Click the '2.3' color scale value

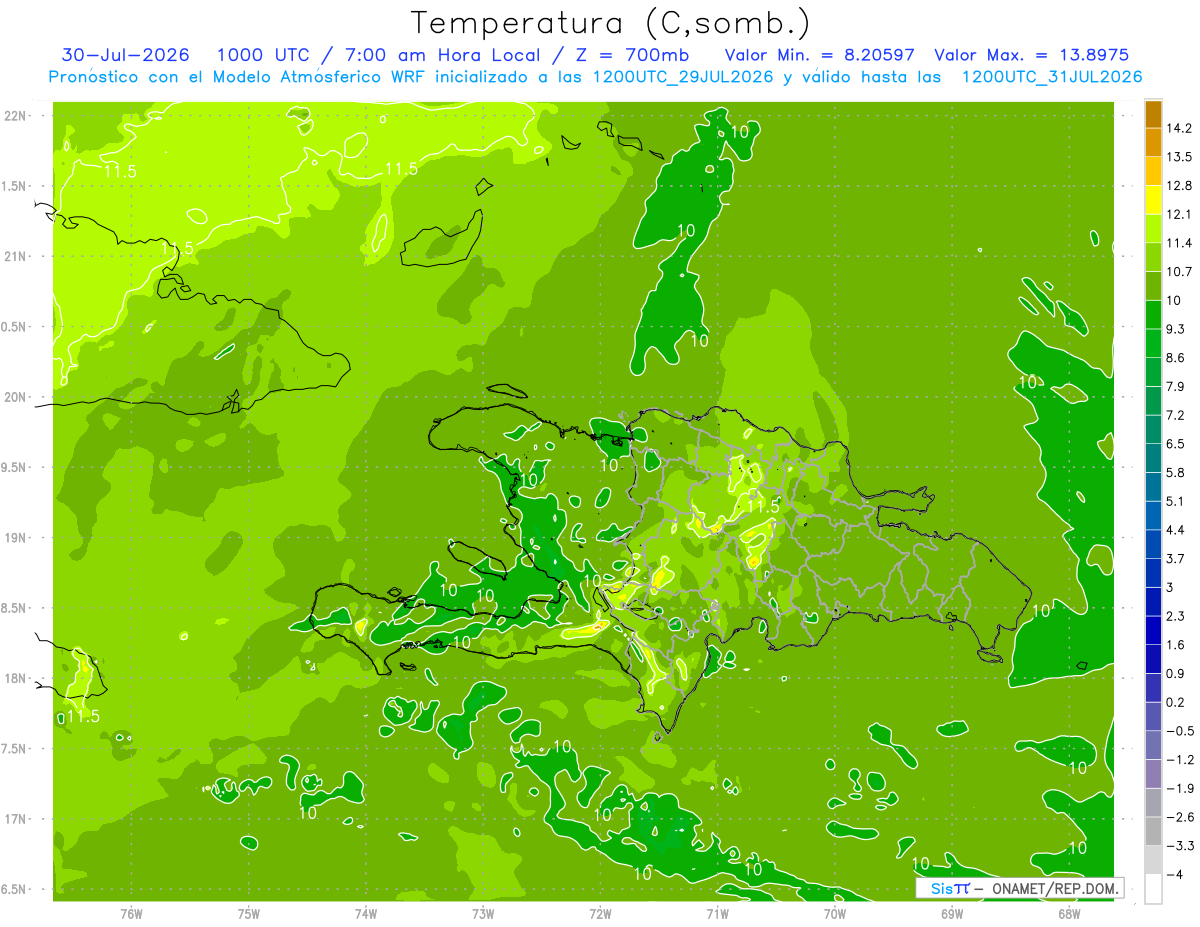pyautogui.click(x=1176, y=616)
